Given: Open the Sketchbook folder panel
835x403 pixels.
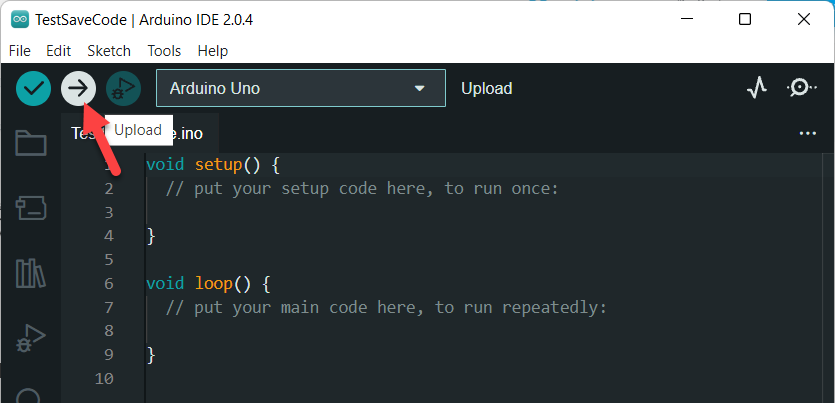Looking at the screenshot, I should 31,143.
